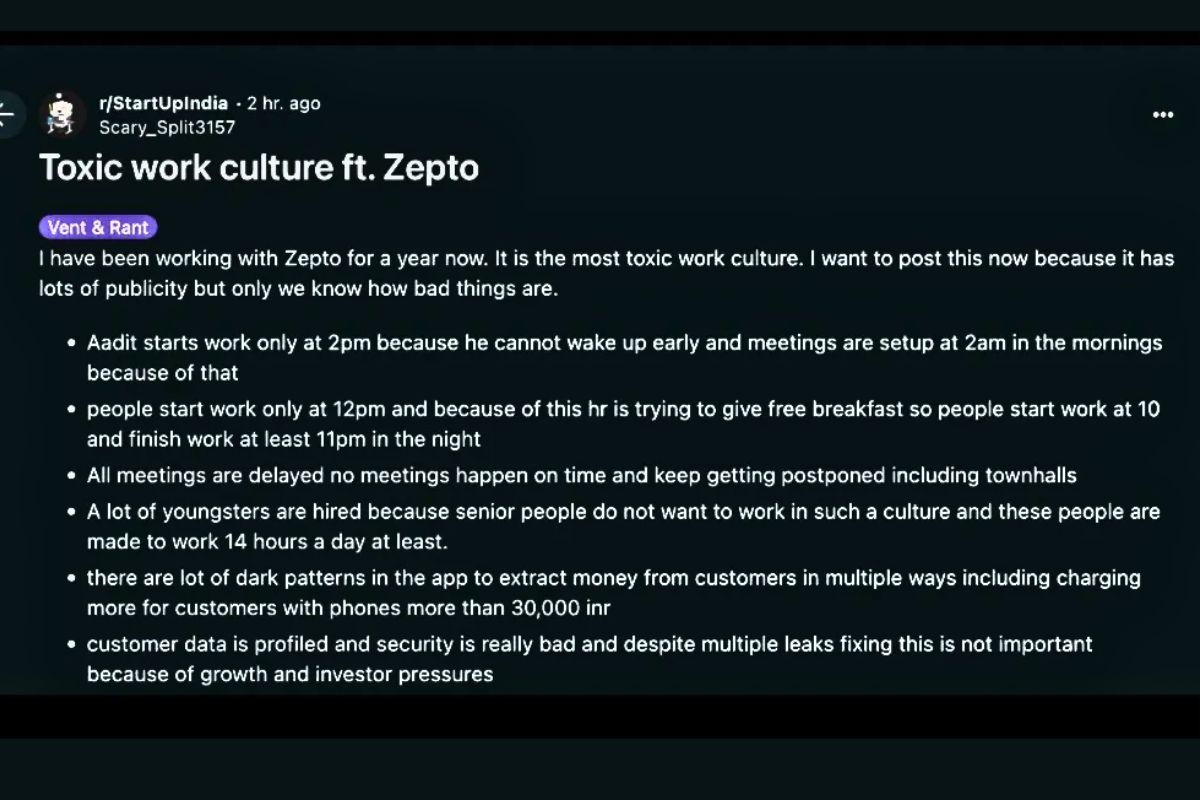The image size is (1200, 800).
Task: Click the username label under the subreddit name
Action: 168,127
